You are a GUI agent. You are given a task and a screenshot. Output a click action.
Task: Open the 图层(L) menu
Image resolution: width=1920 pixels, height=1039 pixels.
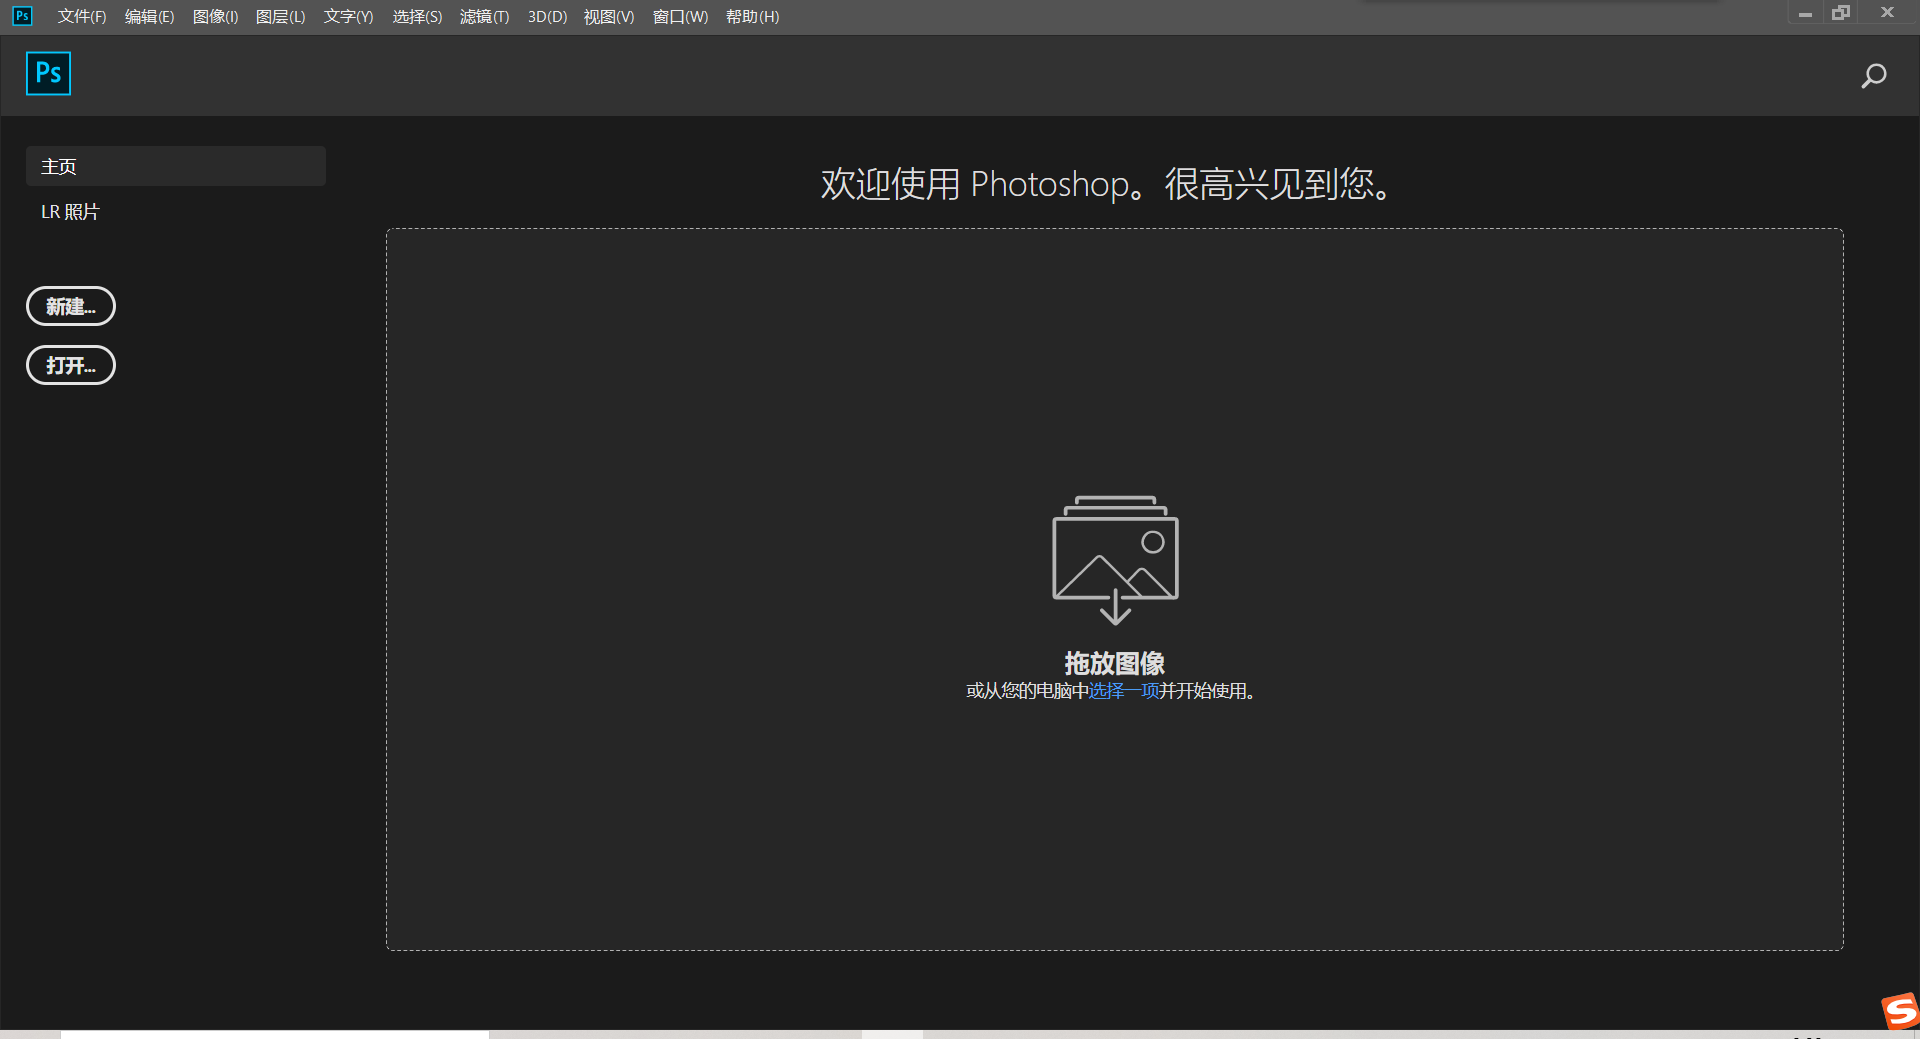click(281, 16)
